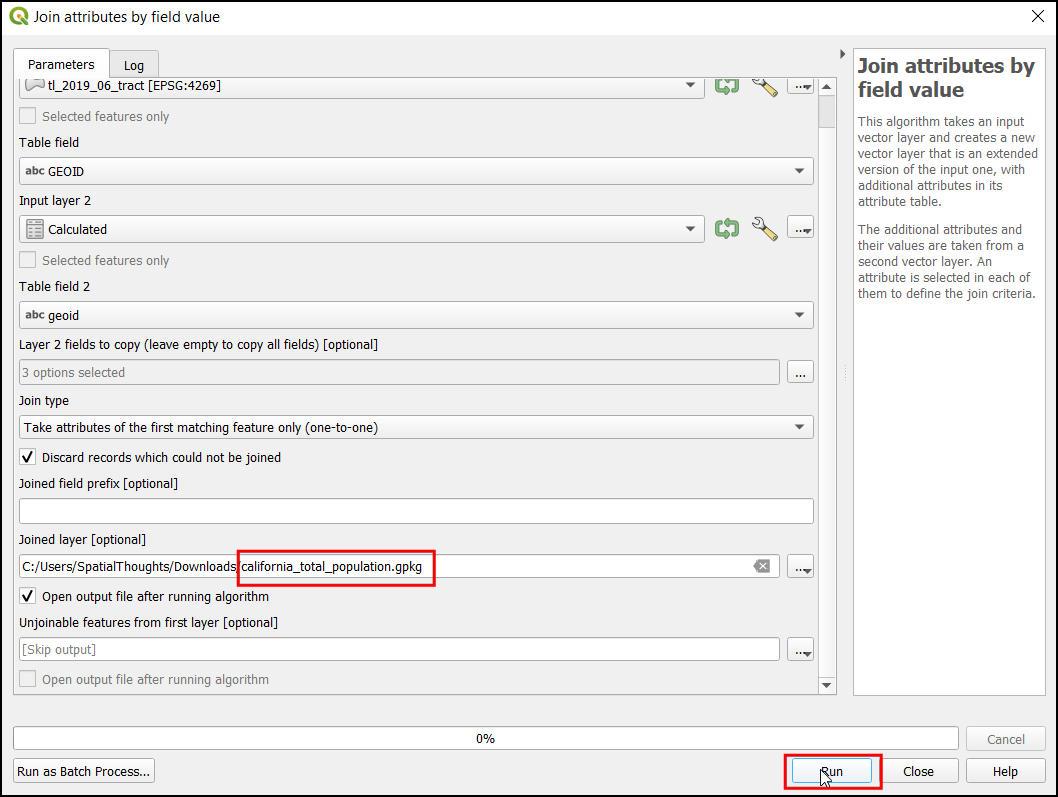Uncheck Discard records which could not be joined
Viewport: 1058px width, 797px height.
pos(29,458)
